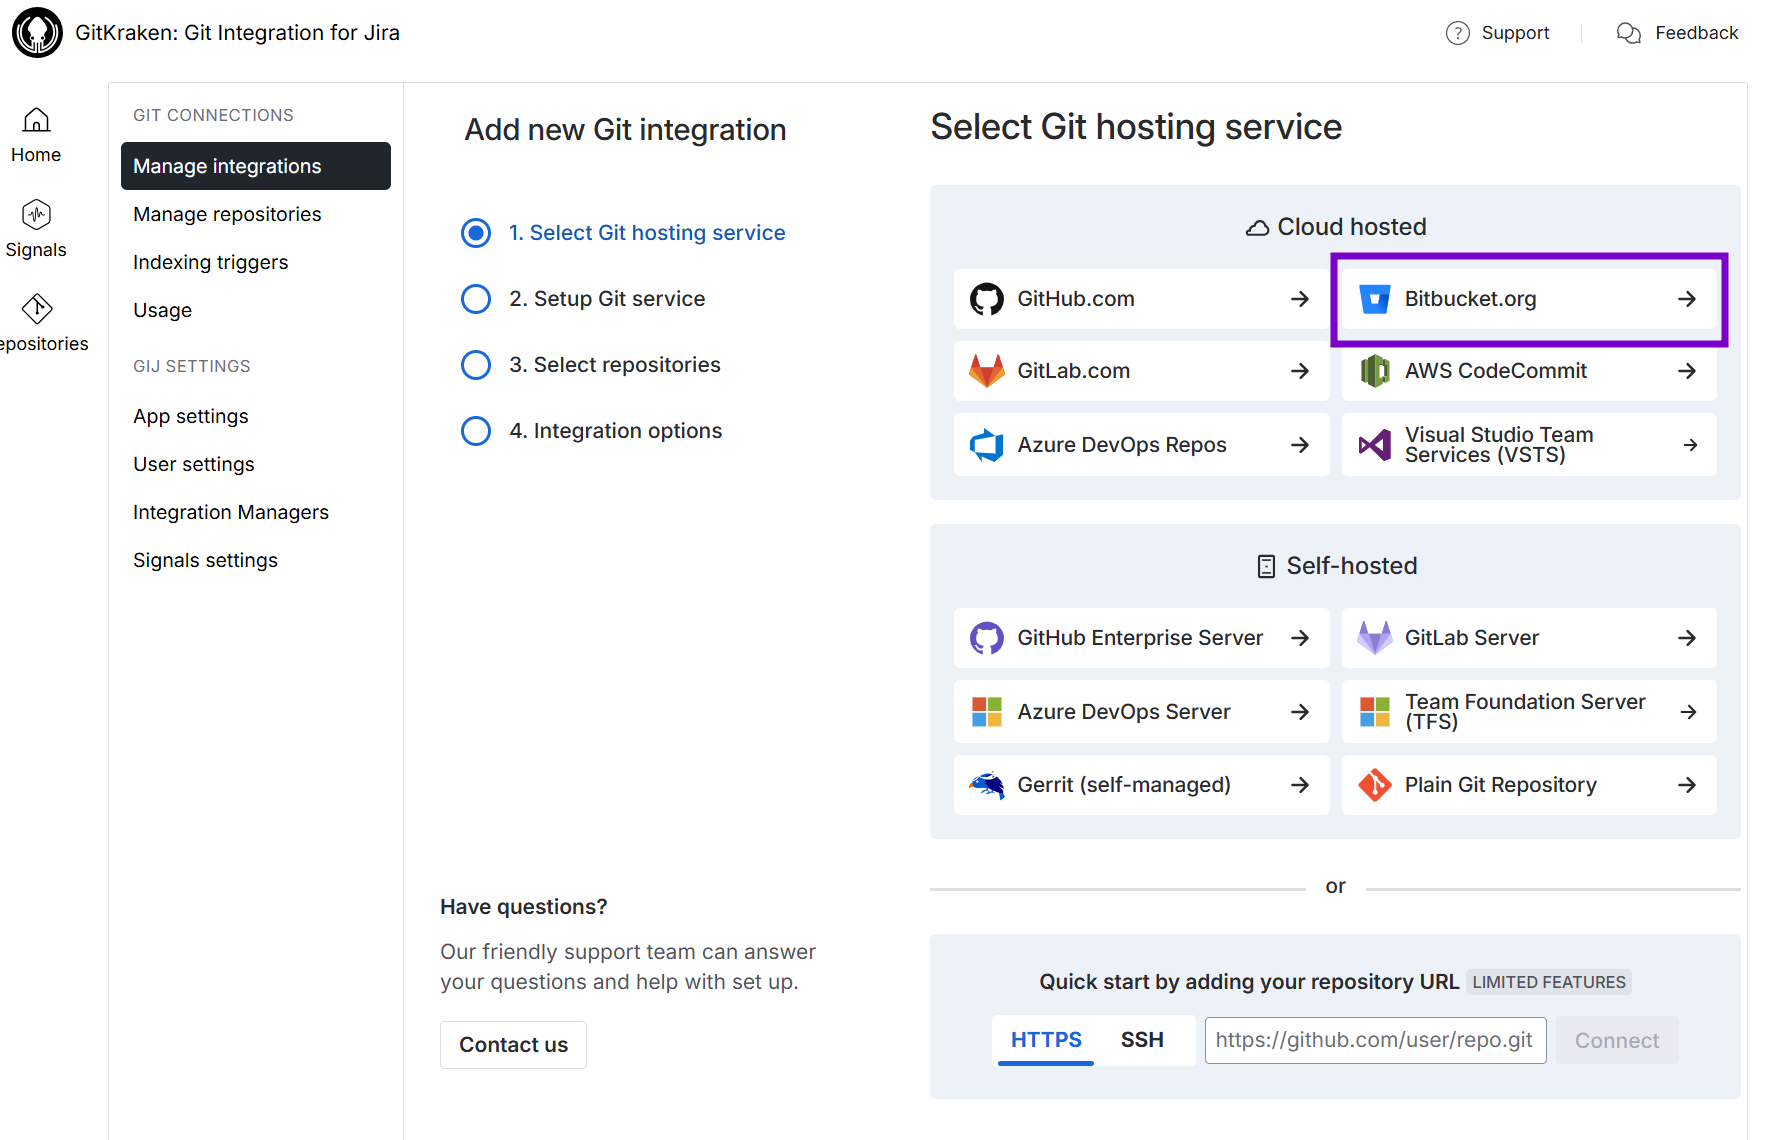This screenshot has height=1140, width=1779.
Task: Open the Repositories sidebar icon
Action: 37,309
